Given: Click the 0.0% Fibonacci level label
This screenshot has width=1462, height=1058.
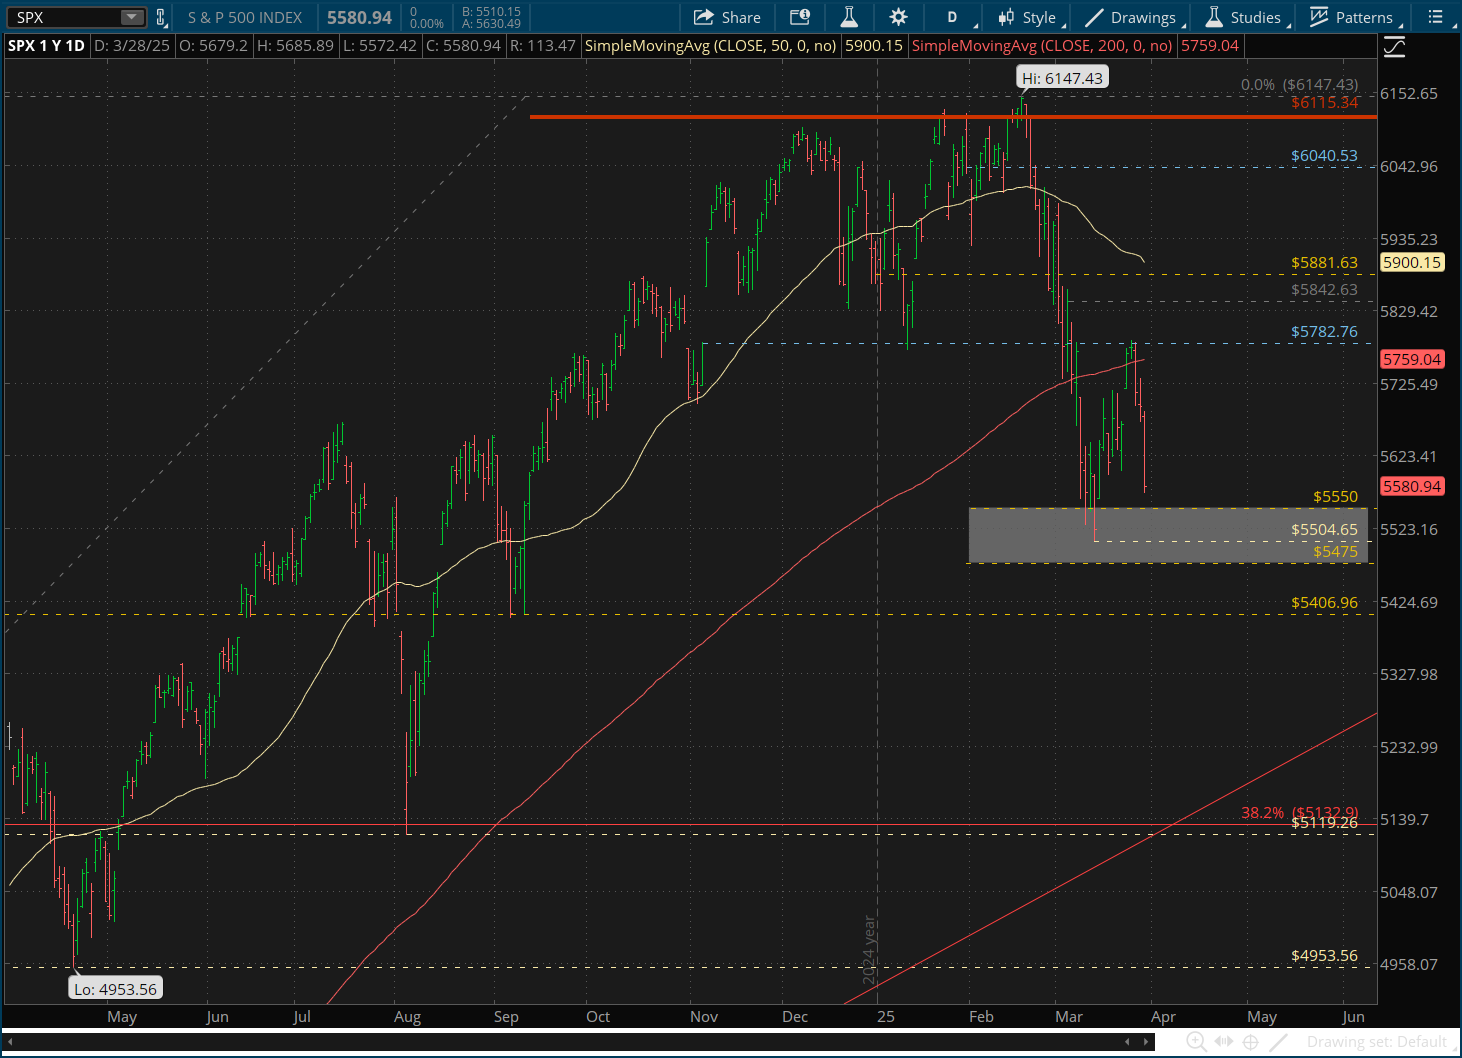Looking at the screenshot, I should (x=1299, y=85).
